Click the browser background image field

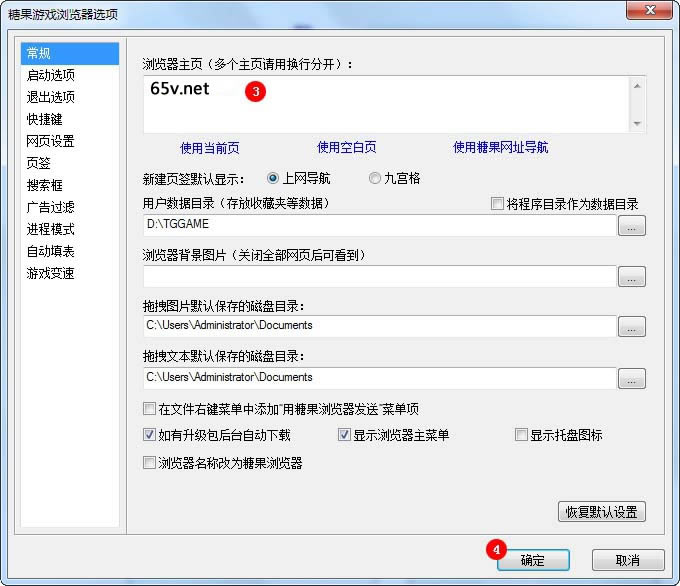click(x=380, y=276)
